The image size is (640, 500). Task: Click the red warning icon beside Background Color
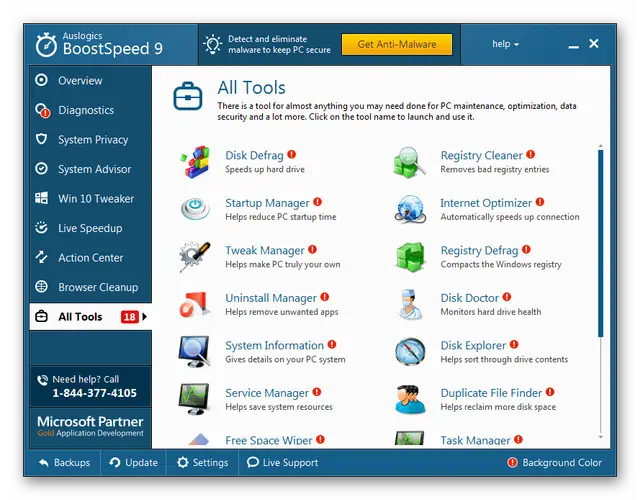[512, 462]
